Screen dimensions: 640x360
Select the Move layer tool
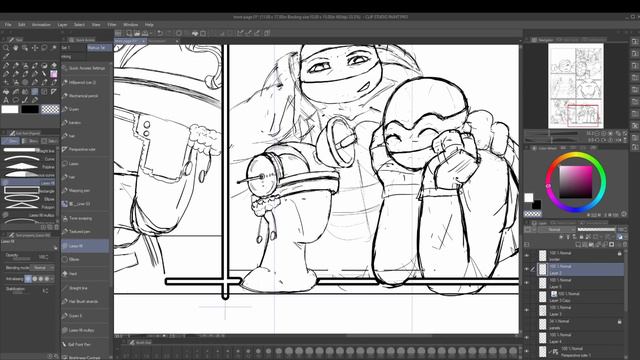[35, 48]
